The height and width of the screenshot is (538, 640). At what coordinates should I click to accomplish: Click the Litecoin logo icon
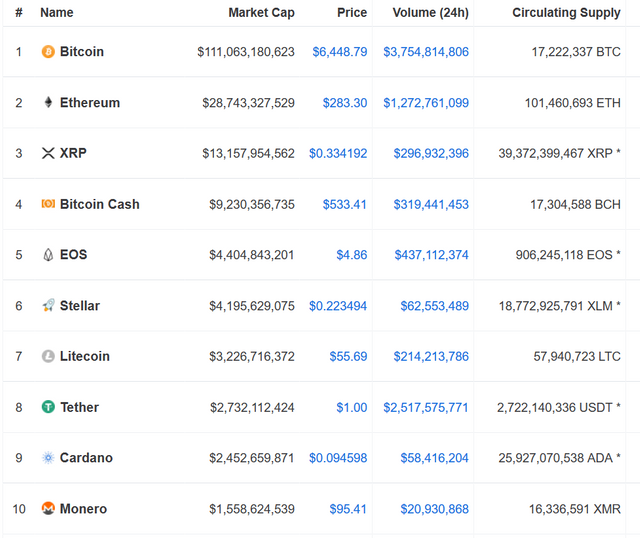(48, 357)
